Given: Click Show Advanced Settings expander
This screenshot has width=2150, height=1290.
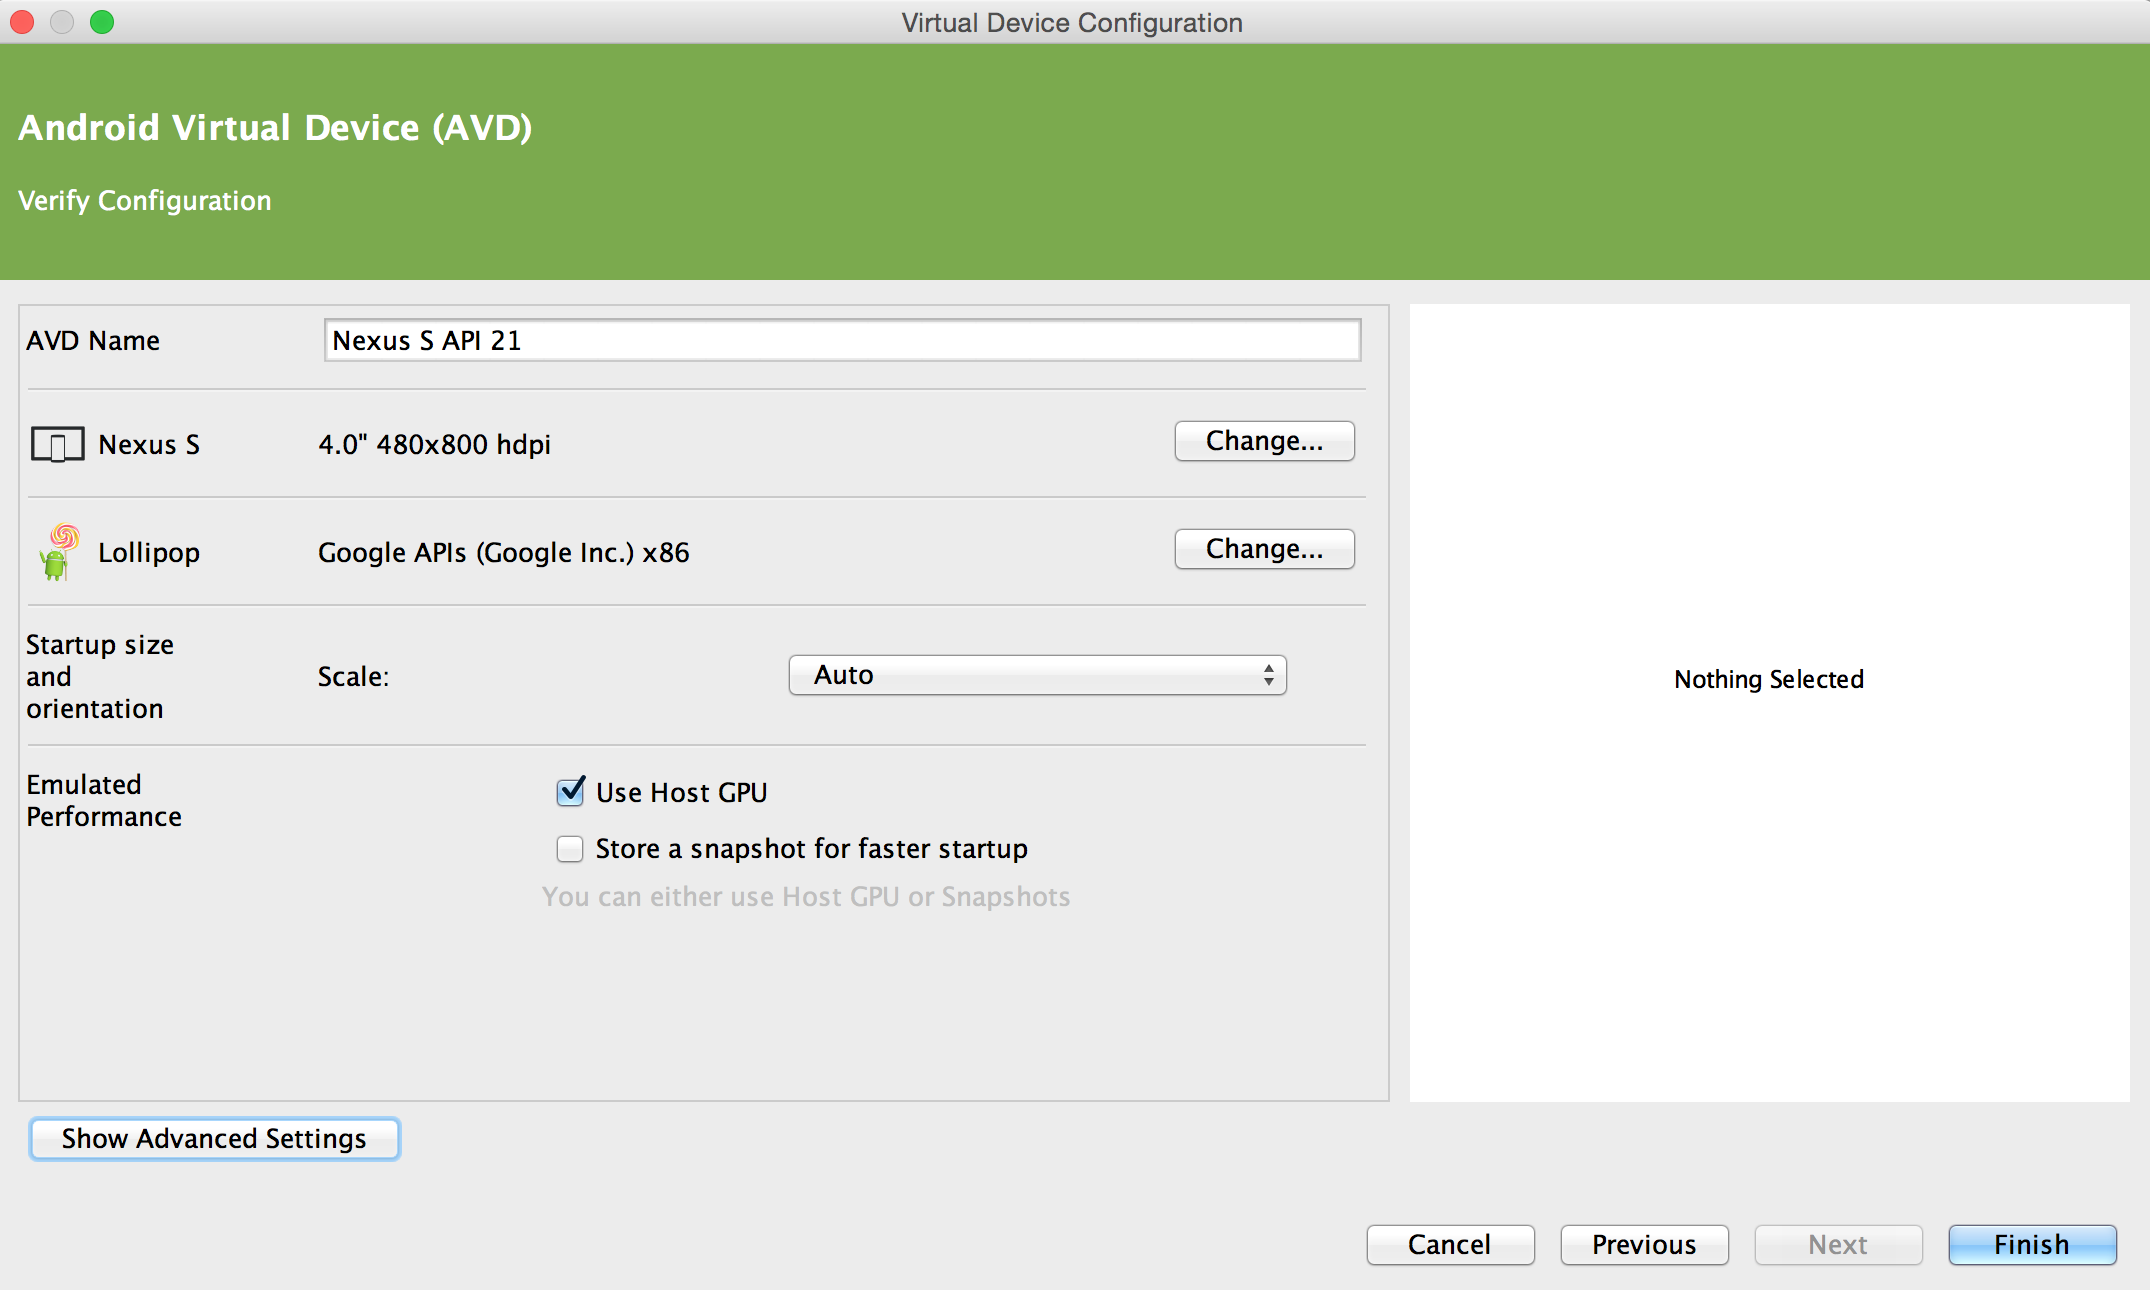Looking at the screenshot, I should coord(213,1138).
